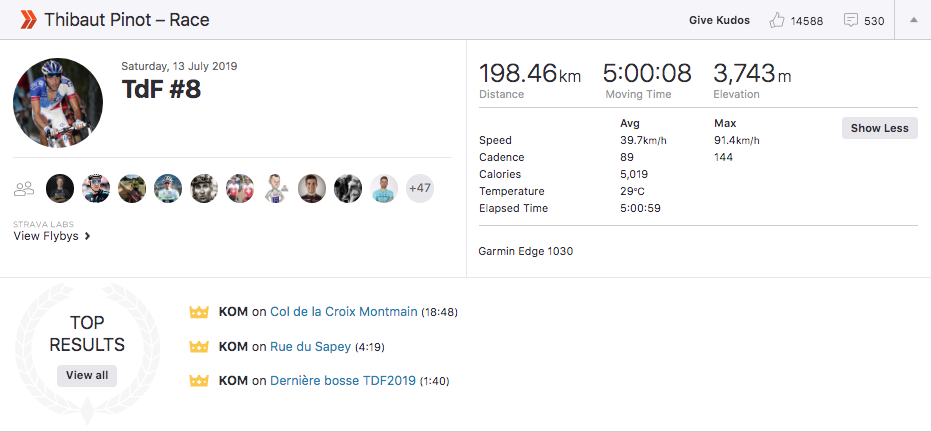Click the 5:00:59 elapsed time value
Screen dimensions: 931x432
coord(640,208)
